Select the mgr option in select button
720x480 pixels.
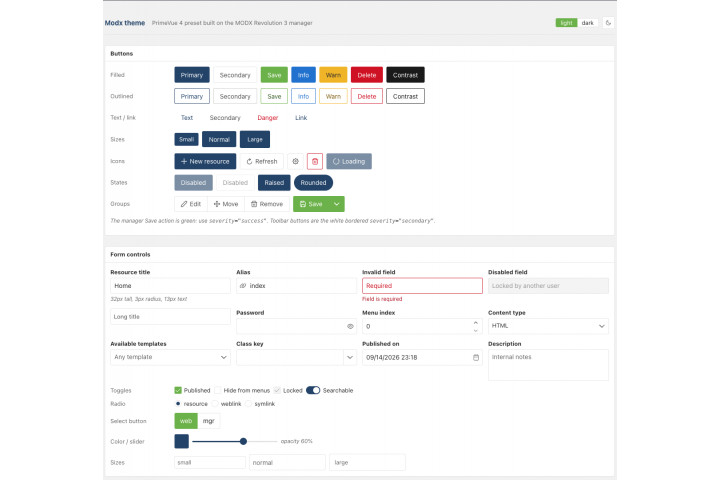208,421
